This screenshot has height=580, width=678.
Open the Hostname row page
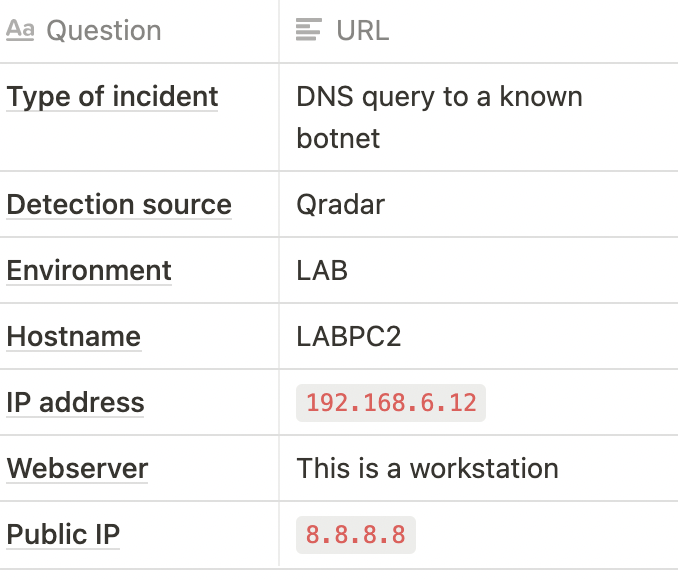(x=74, y=336)
